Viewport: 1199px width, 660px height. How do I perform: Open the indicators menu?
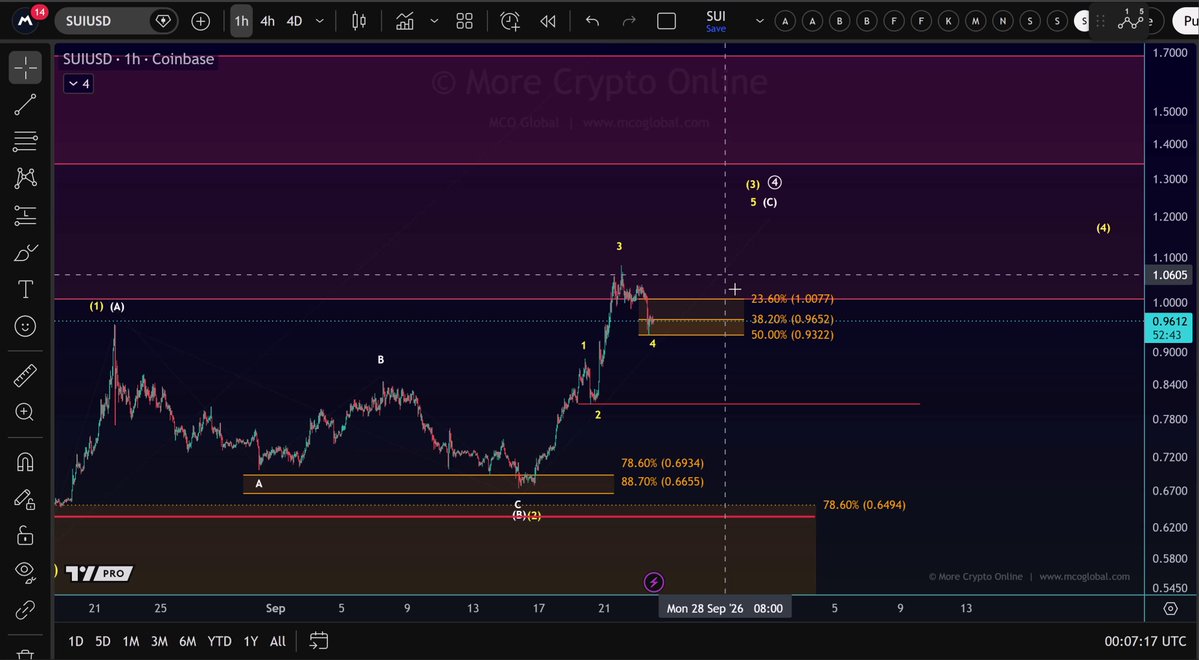(405, 21)
